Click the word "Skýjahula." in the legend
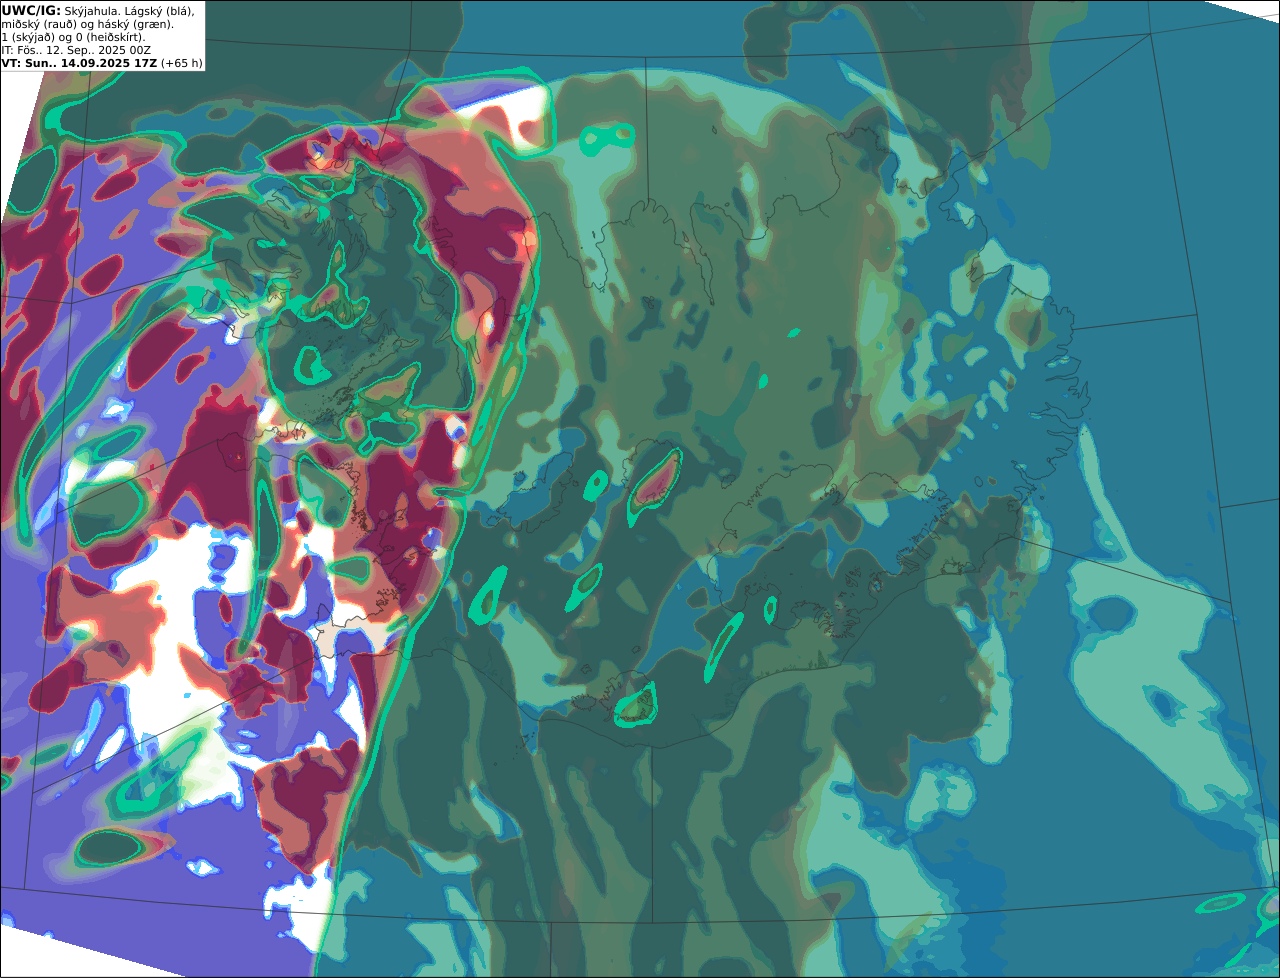Image resolution: width=1280 pixels, height=978 pixels. point(90,10)
